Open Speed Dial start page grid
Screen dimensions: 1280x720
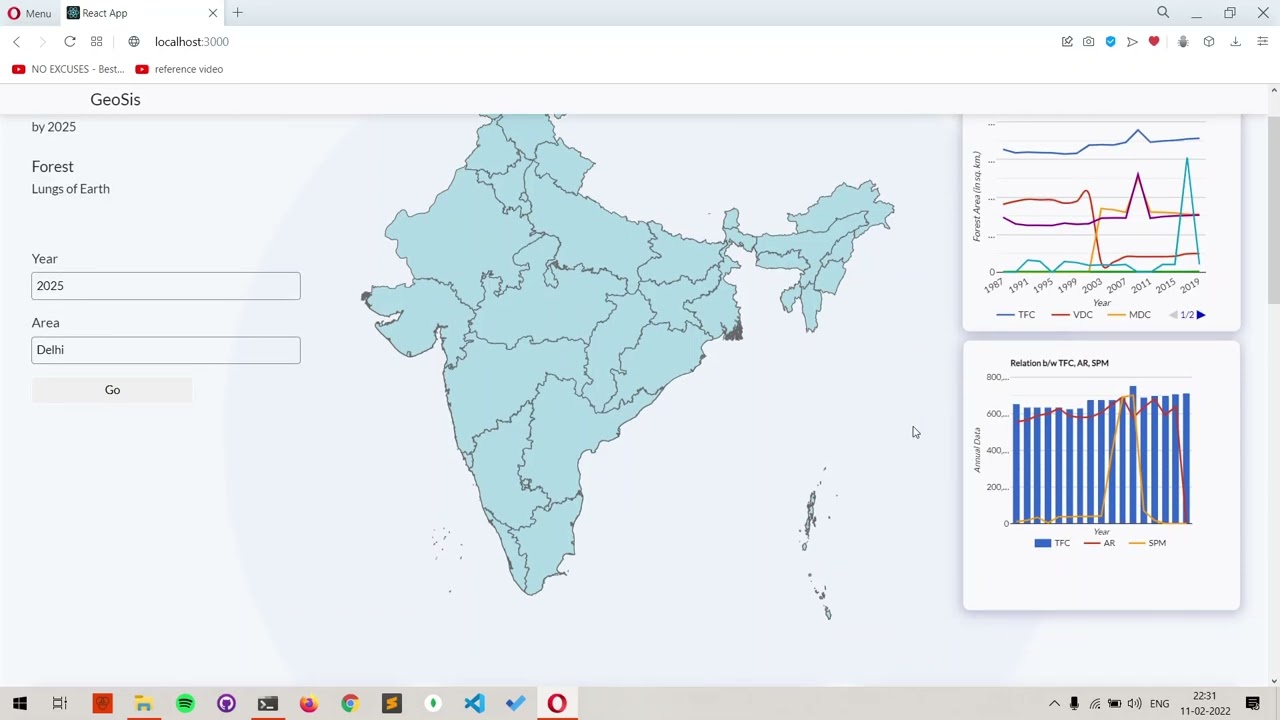96,42
